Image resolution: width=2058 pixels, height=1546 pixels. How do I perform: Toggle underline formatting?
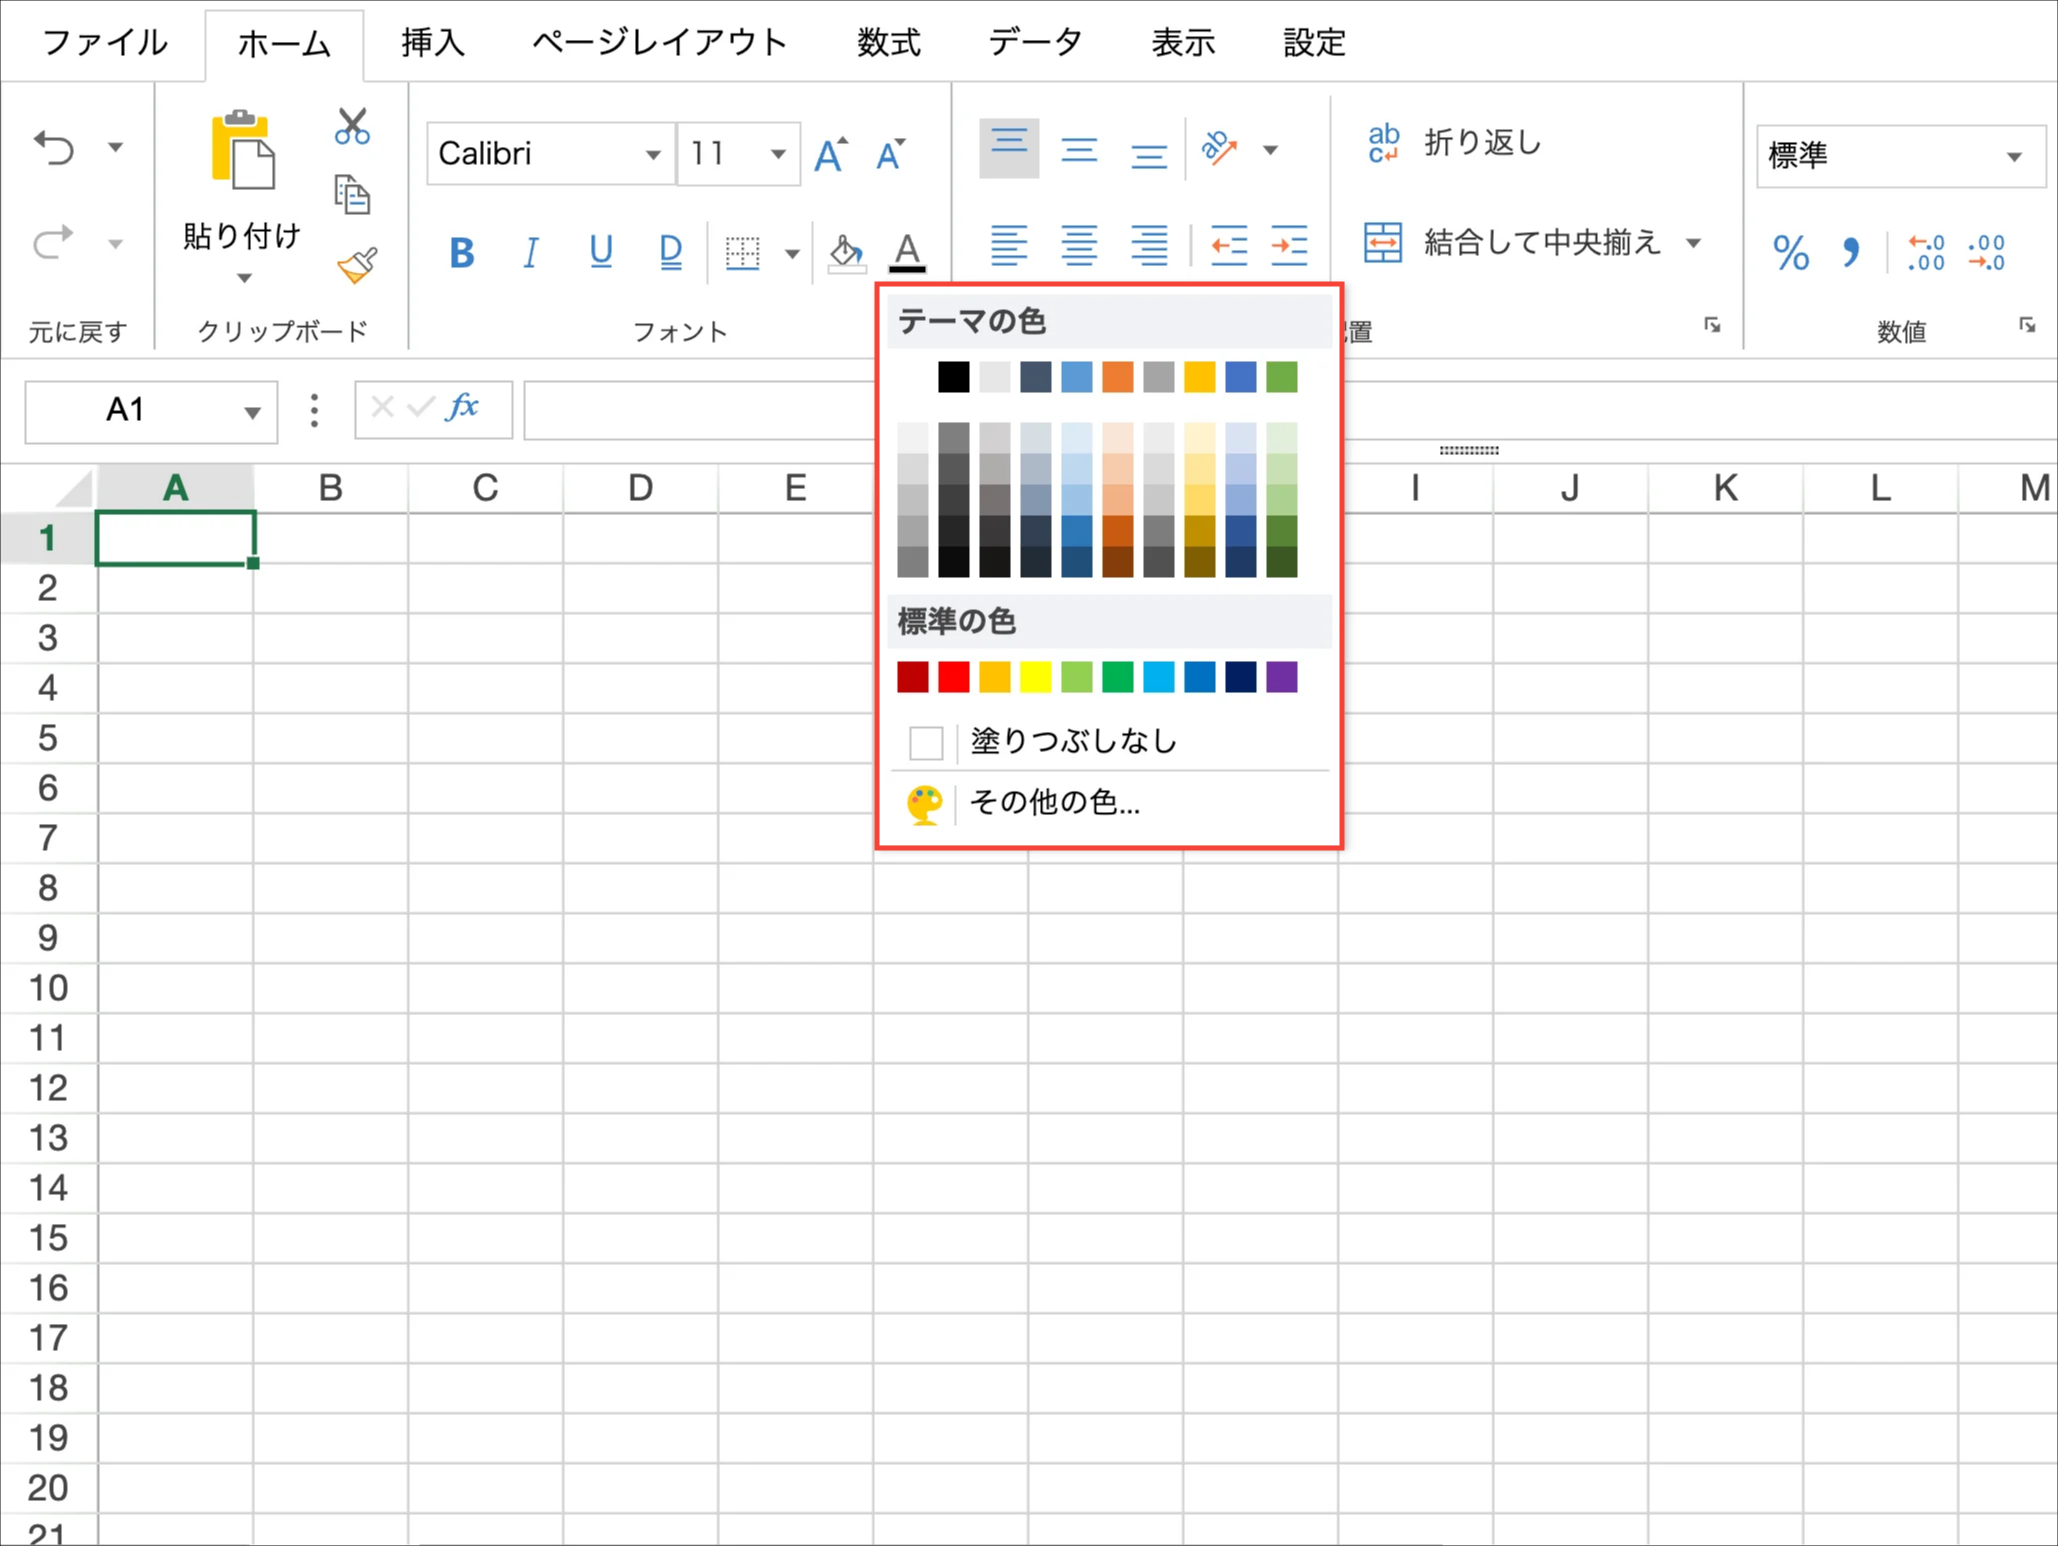600,252
